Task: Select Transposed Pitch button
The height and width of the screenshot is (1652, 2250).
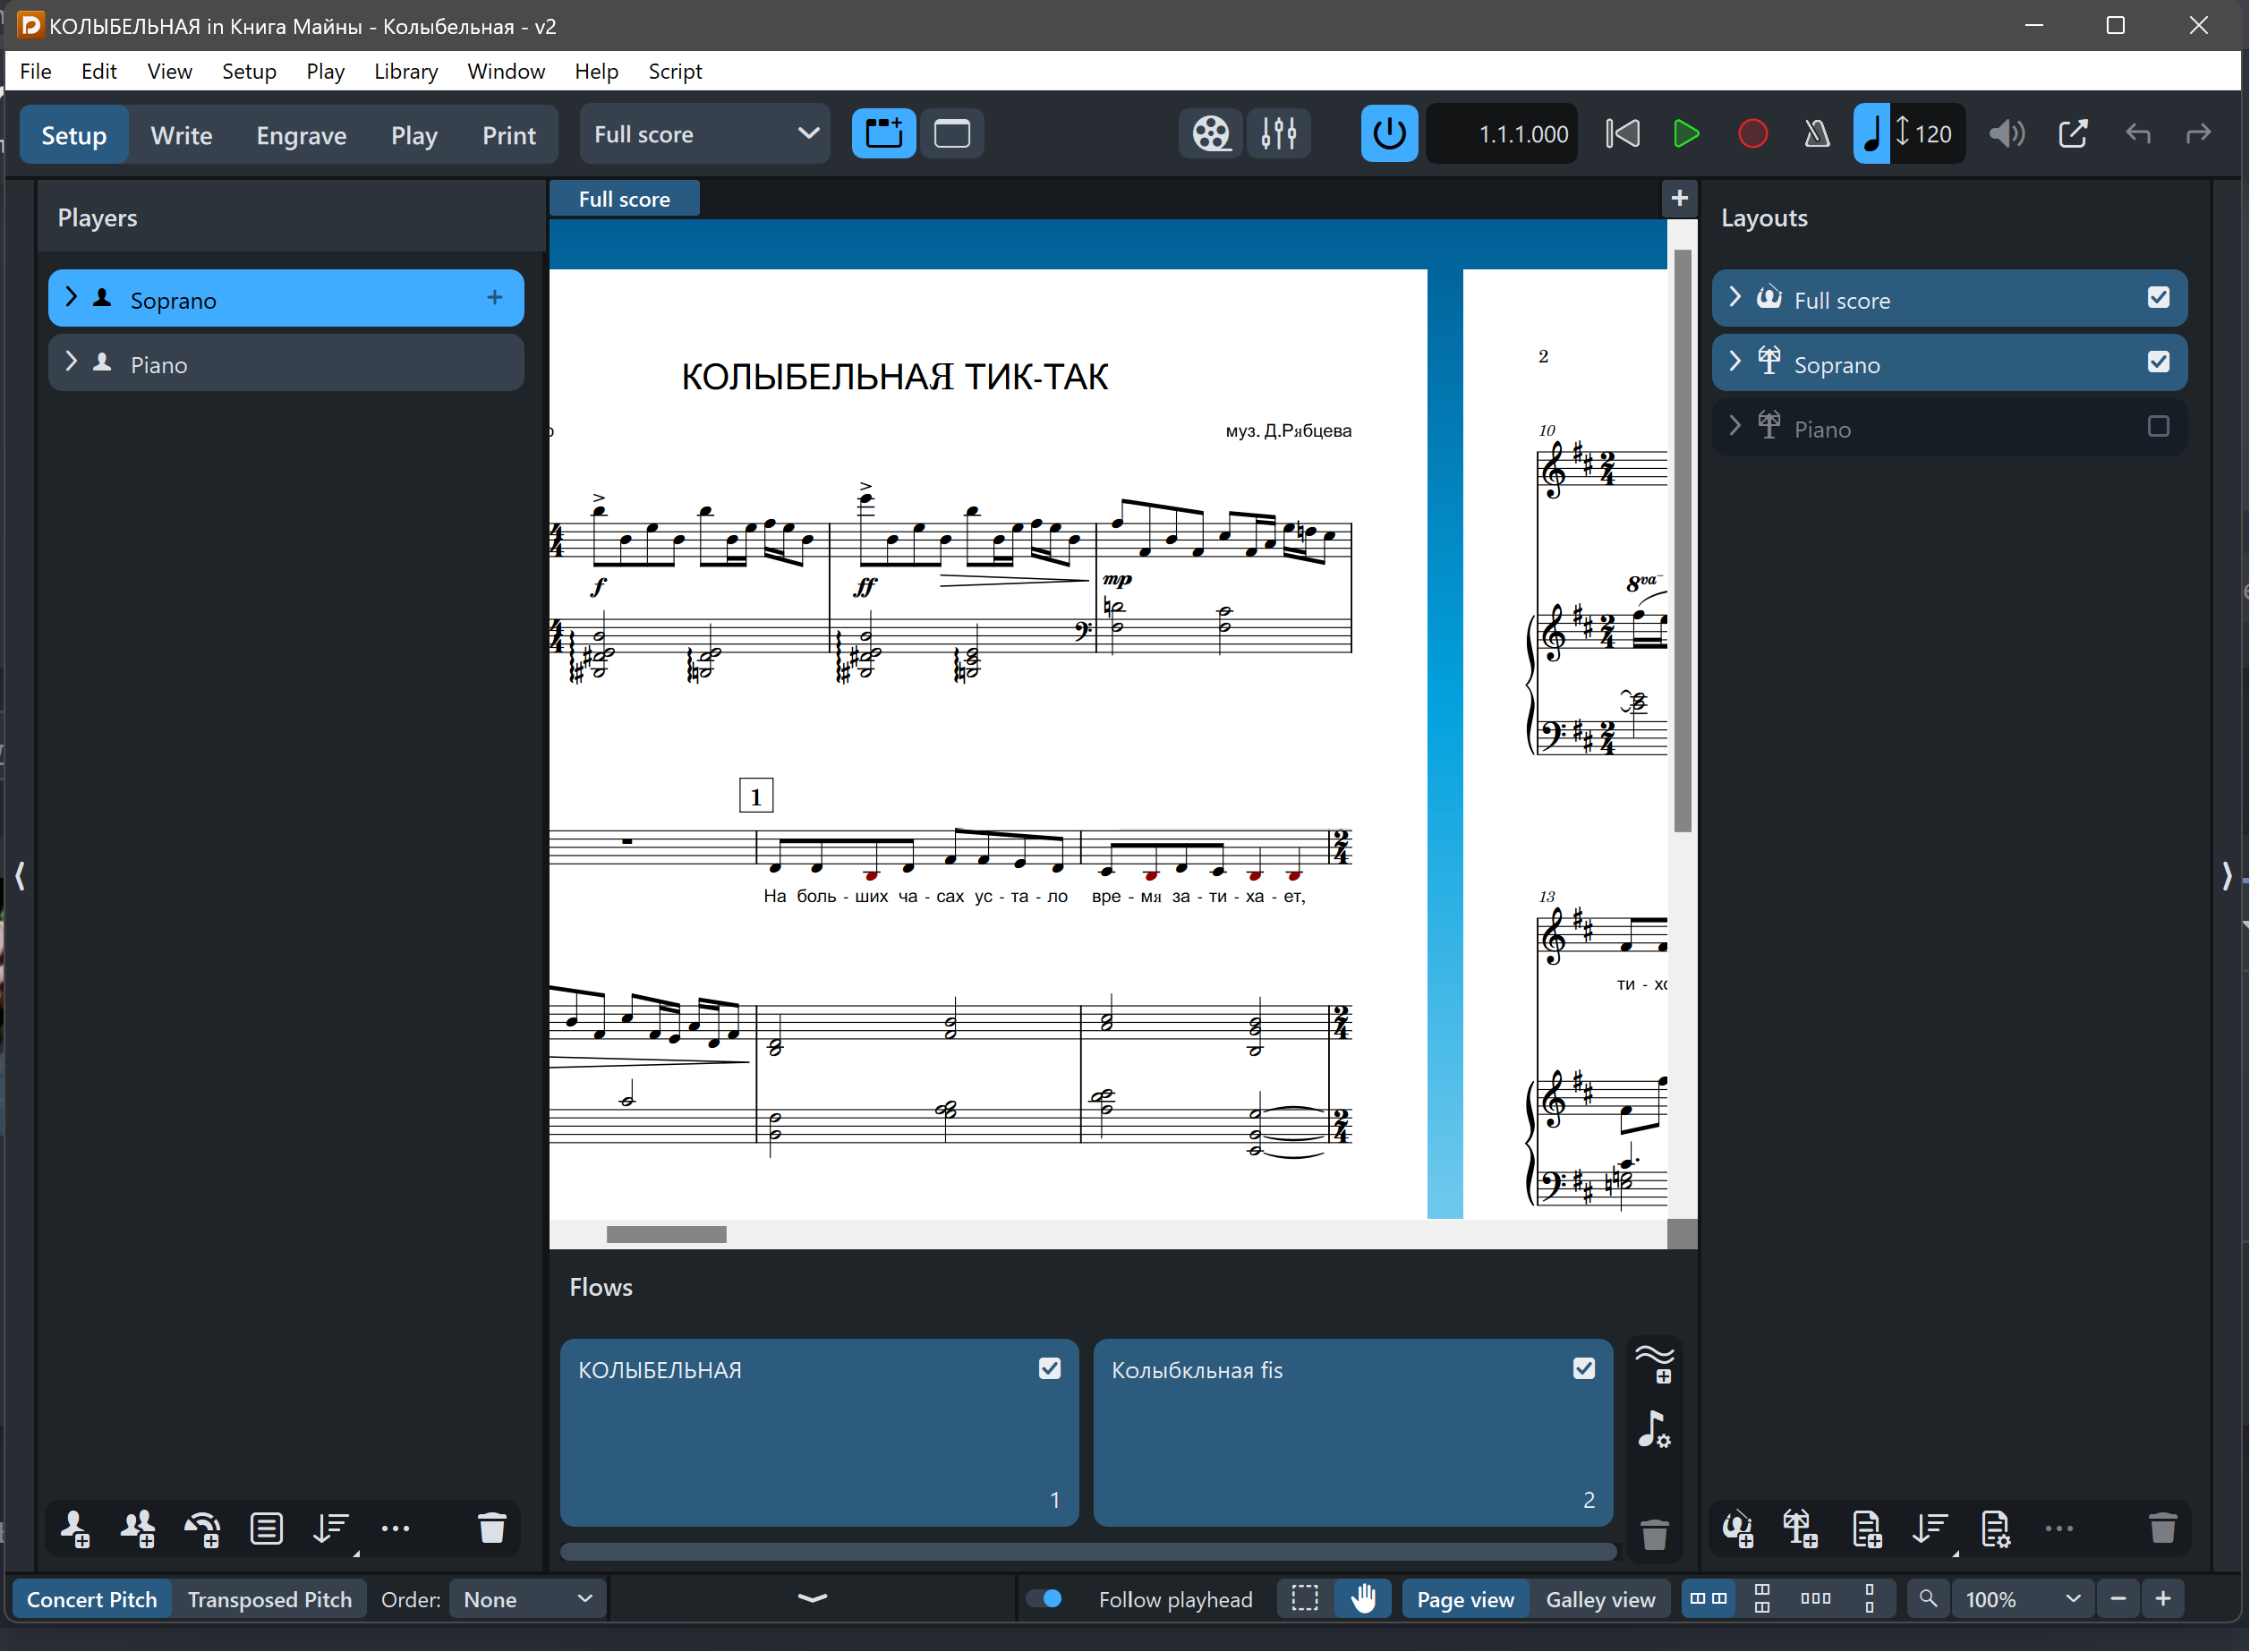Action: (x=269, y=1599)
